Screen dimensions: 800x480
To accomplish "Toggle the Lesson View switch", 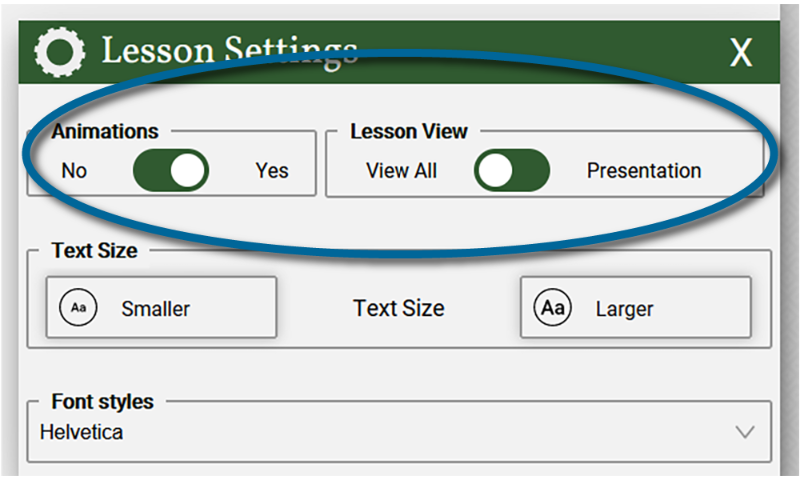I will [x=512, y=170].
